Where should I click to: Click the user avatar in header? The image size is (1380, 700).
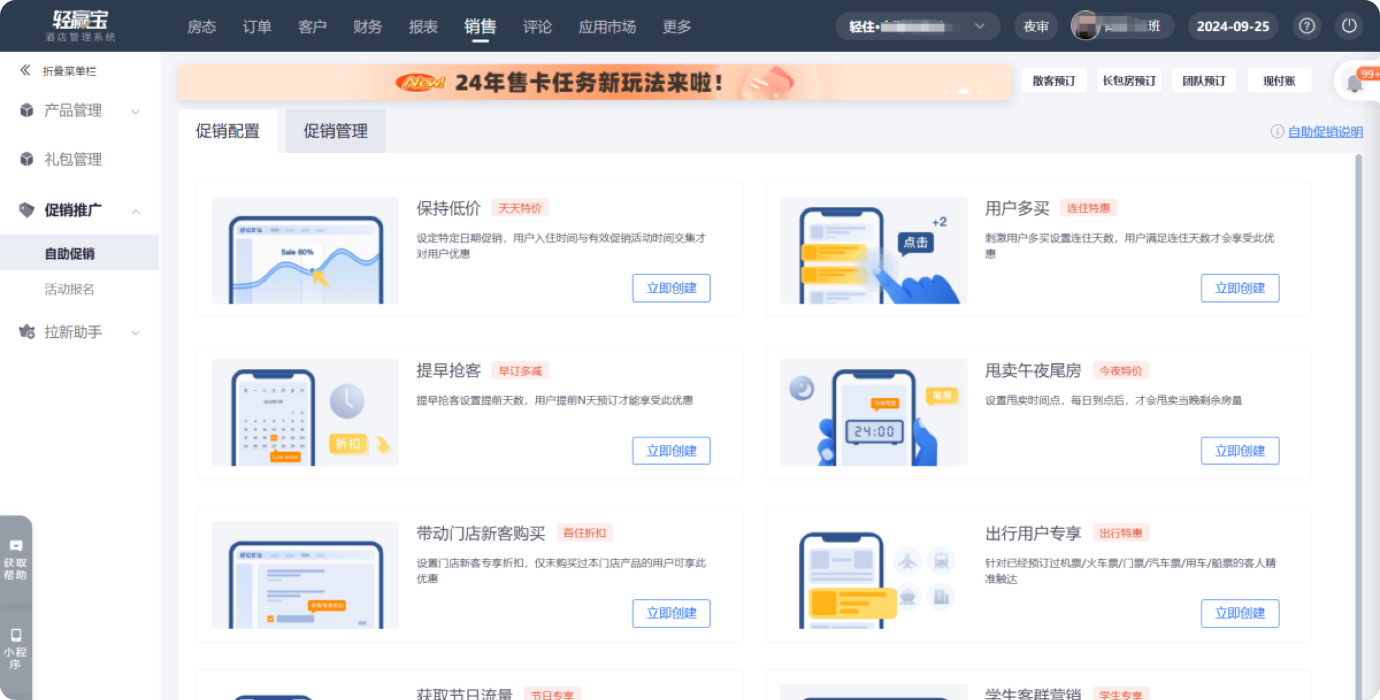point(1085,26)
